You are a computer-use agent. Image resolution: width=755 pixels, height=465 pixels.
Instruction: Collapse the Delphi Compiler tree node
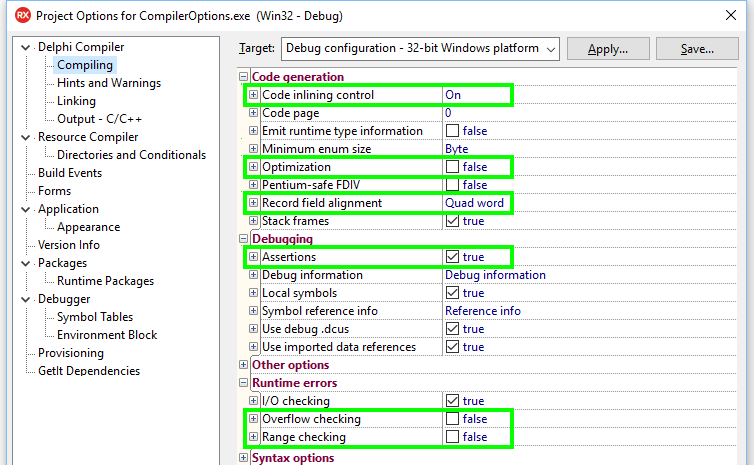tap(26, 47)
